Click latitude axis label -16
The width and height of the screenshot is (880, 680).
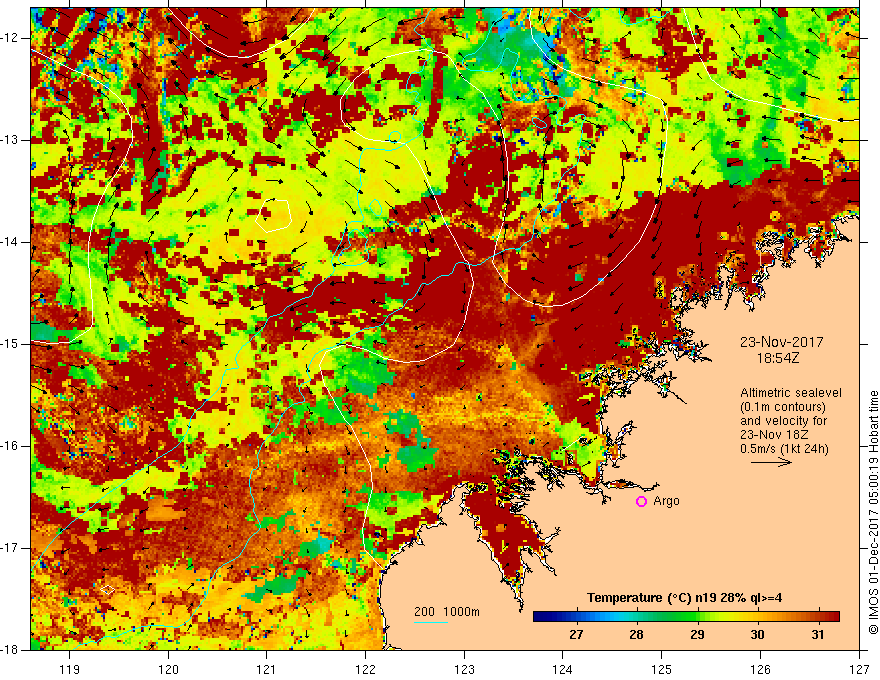coord(11,446)
